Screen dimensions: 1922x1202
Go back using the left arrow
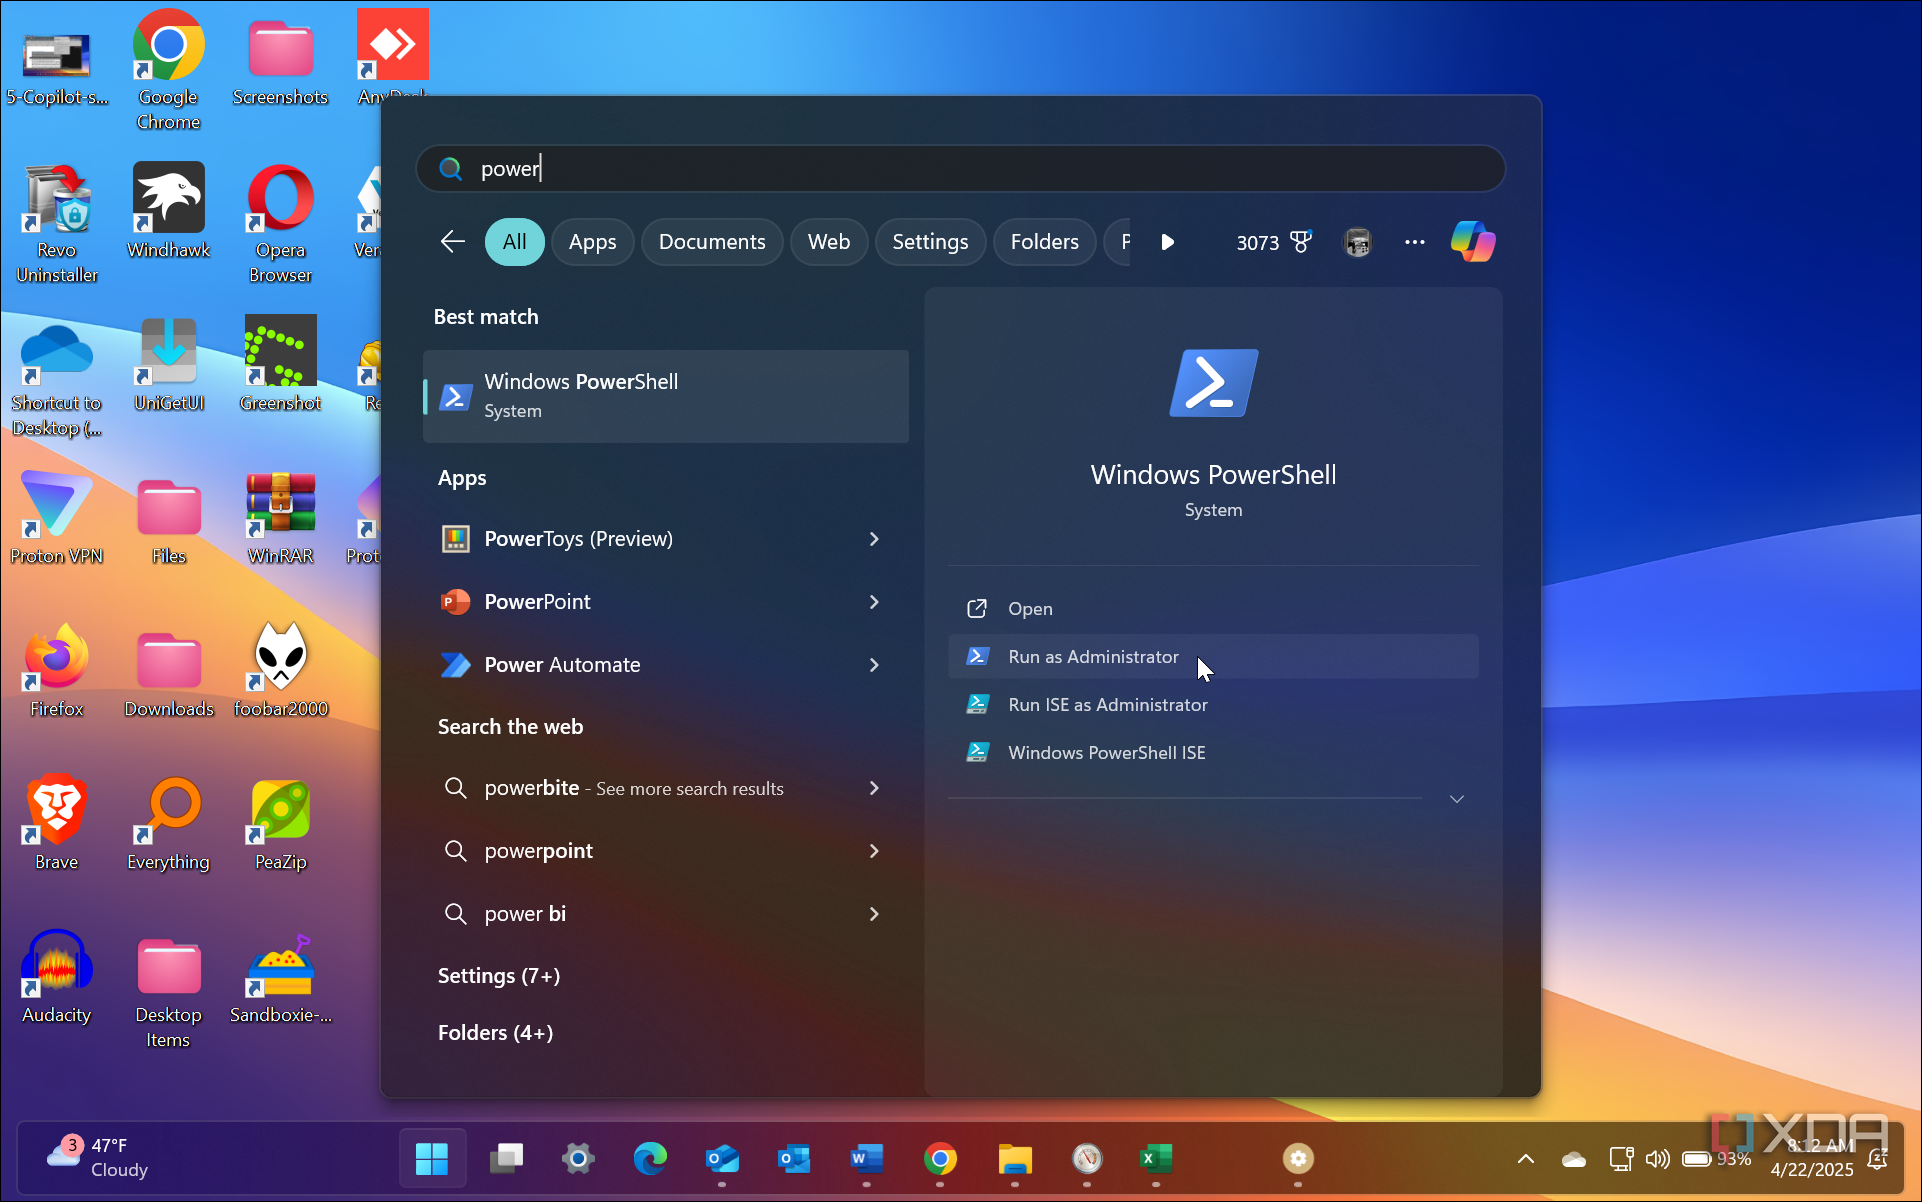tap(453, 242)
